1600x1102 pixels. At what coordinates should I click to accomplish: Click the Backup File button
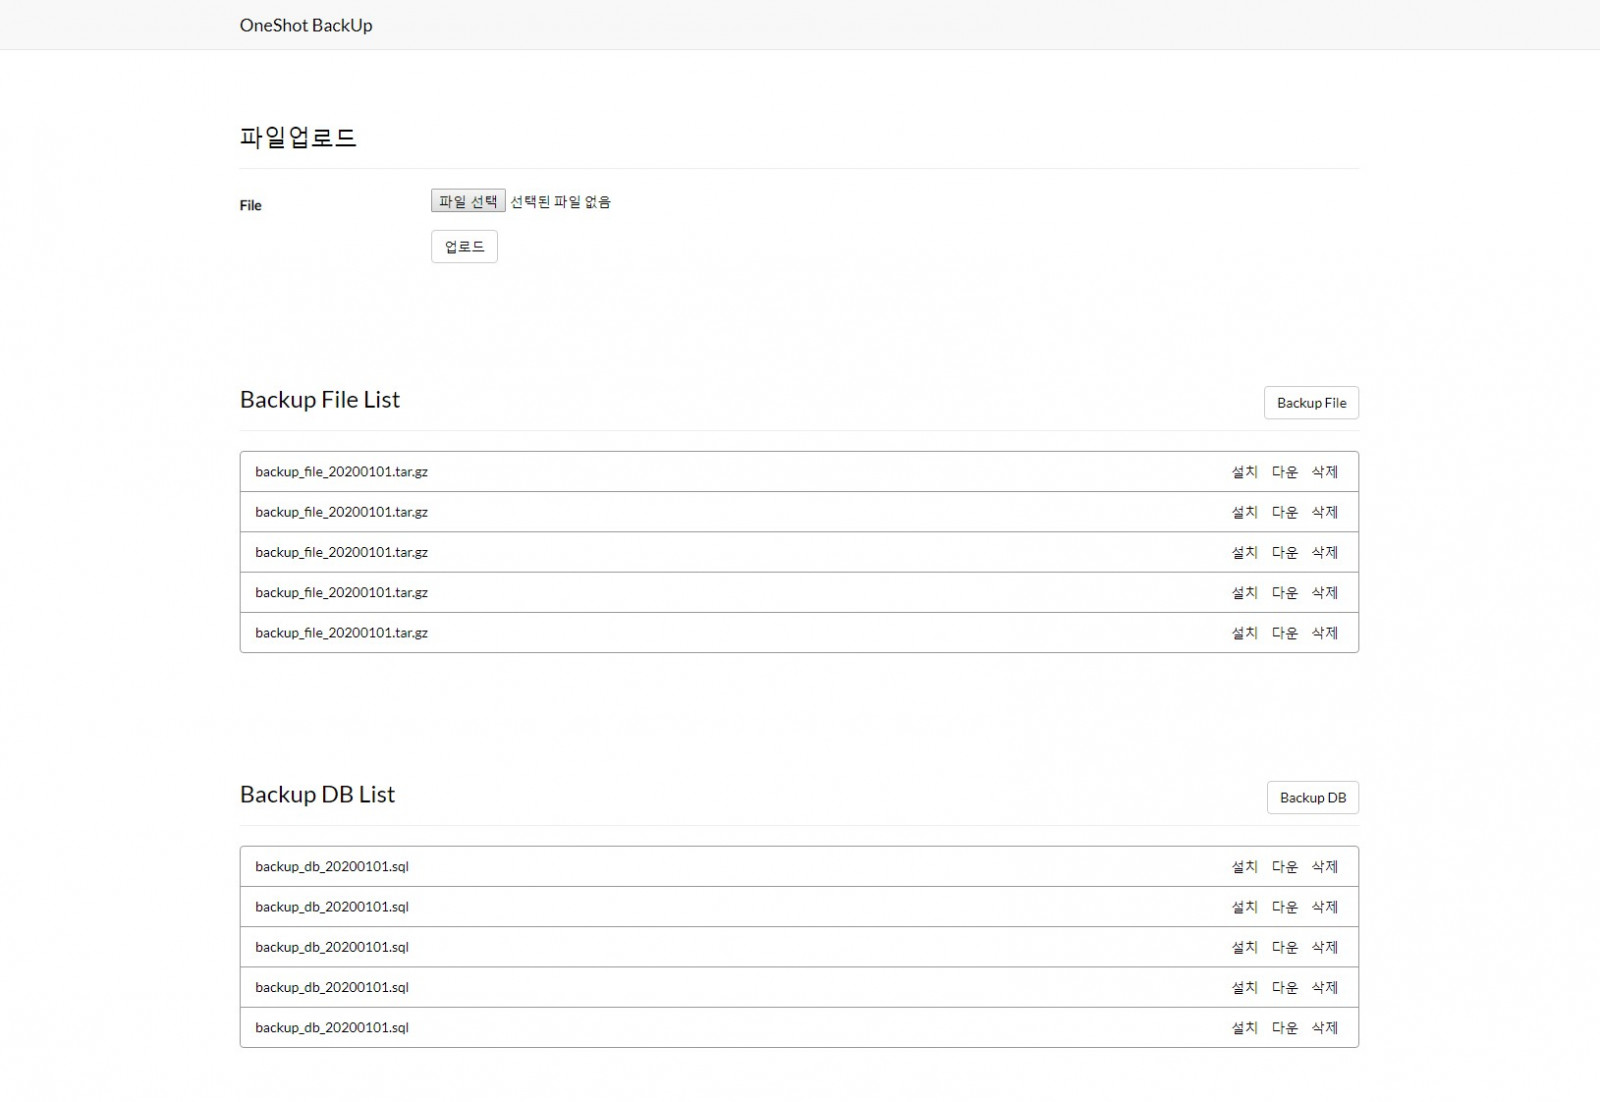(1311, 403)
